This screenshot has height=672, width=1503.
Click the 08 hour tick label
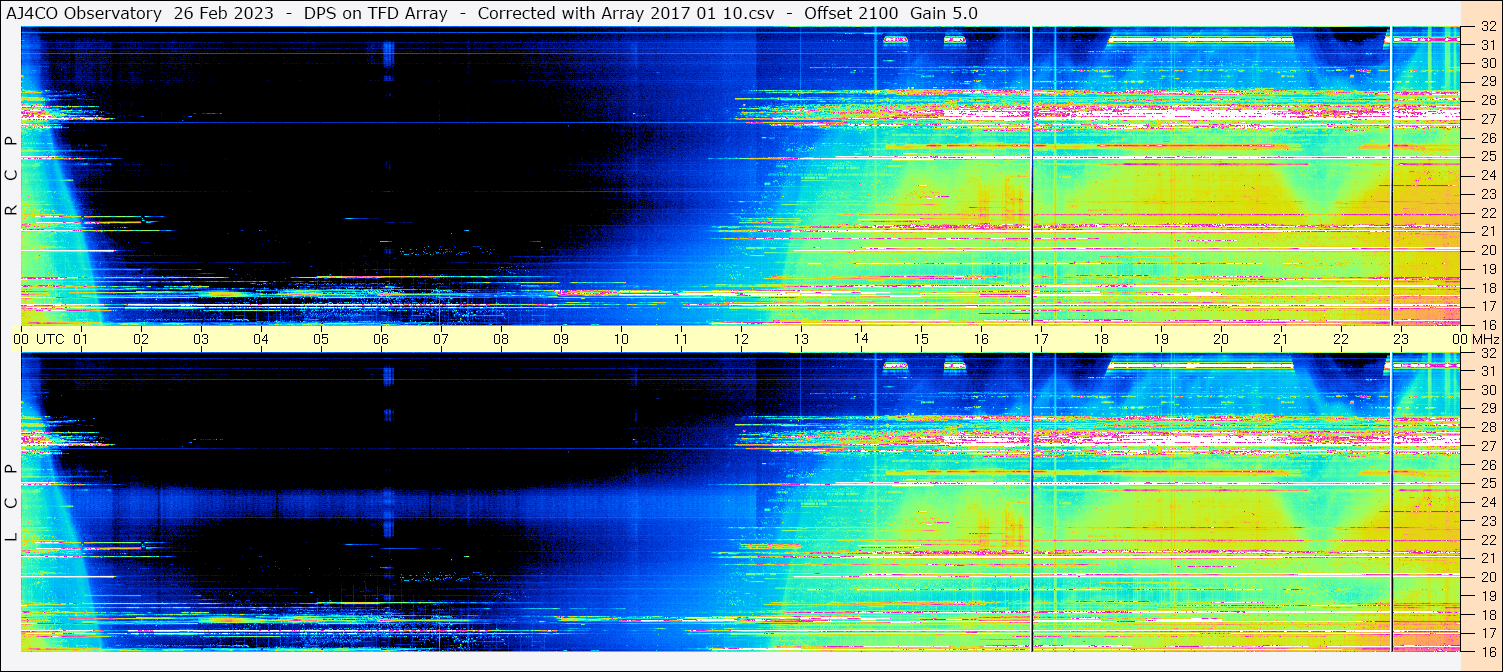tap(501, 339)
